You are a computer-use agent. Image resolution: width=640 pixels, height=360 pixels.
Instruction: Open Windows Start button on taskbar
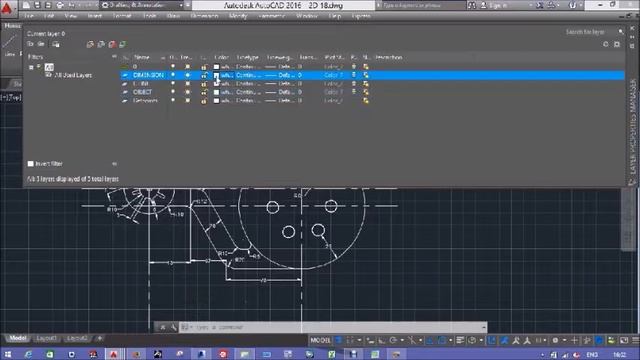(x=8, y=354)
